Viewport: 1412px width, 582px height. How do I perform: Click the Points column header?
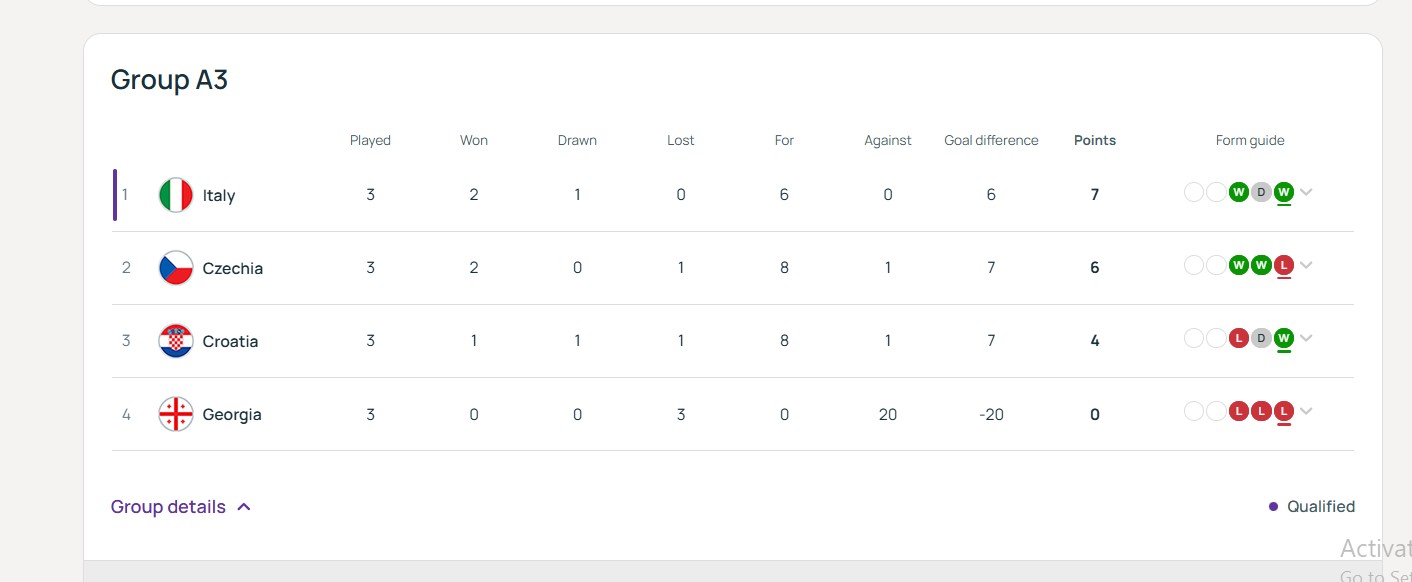point(1094,140)
